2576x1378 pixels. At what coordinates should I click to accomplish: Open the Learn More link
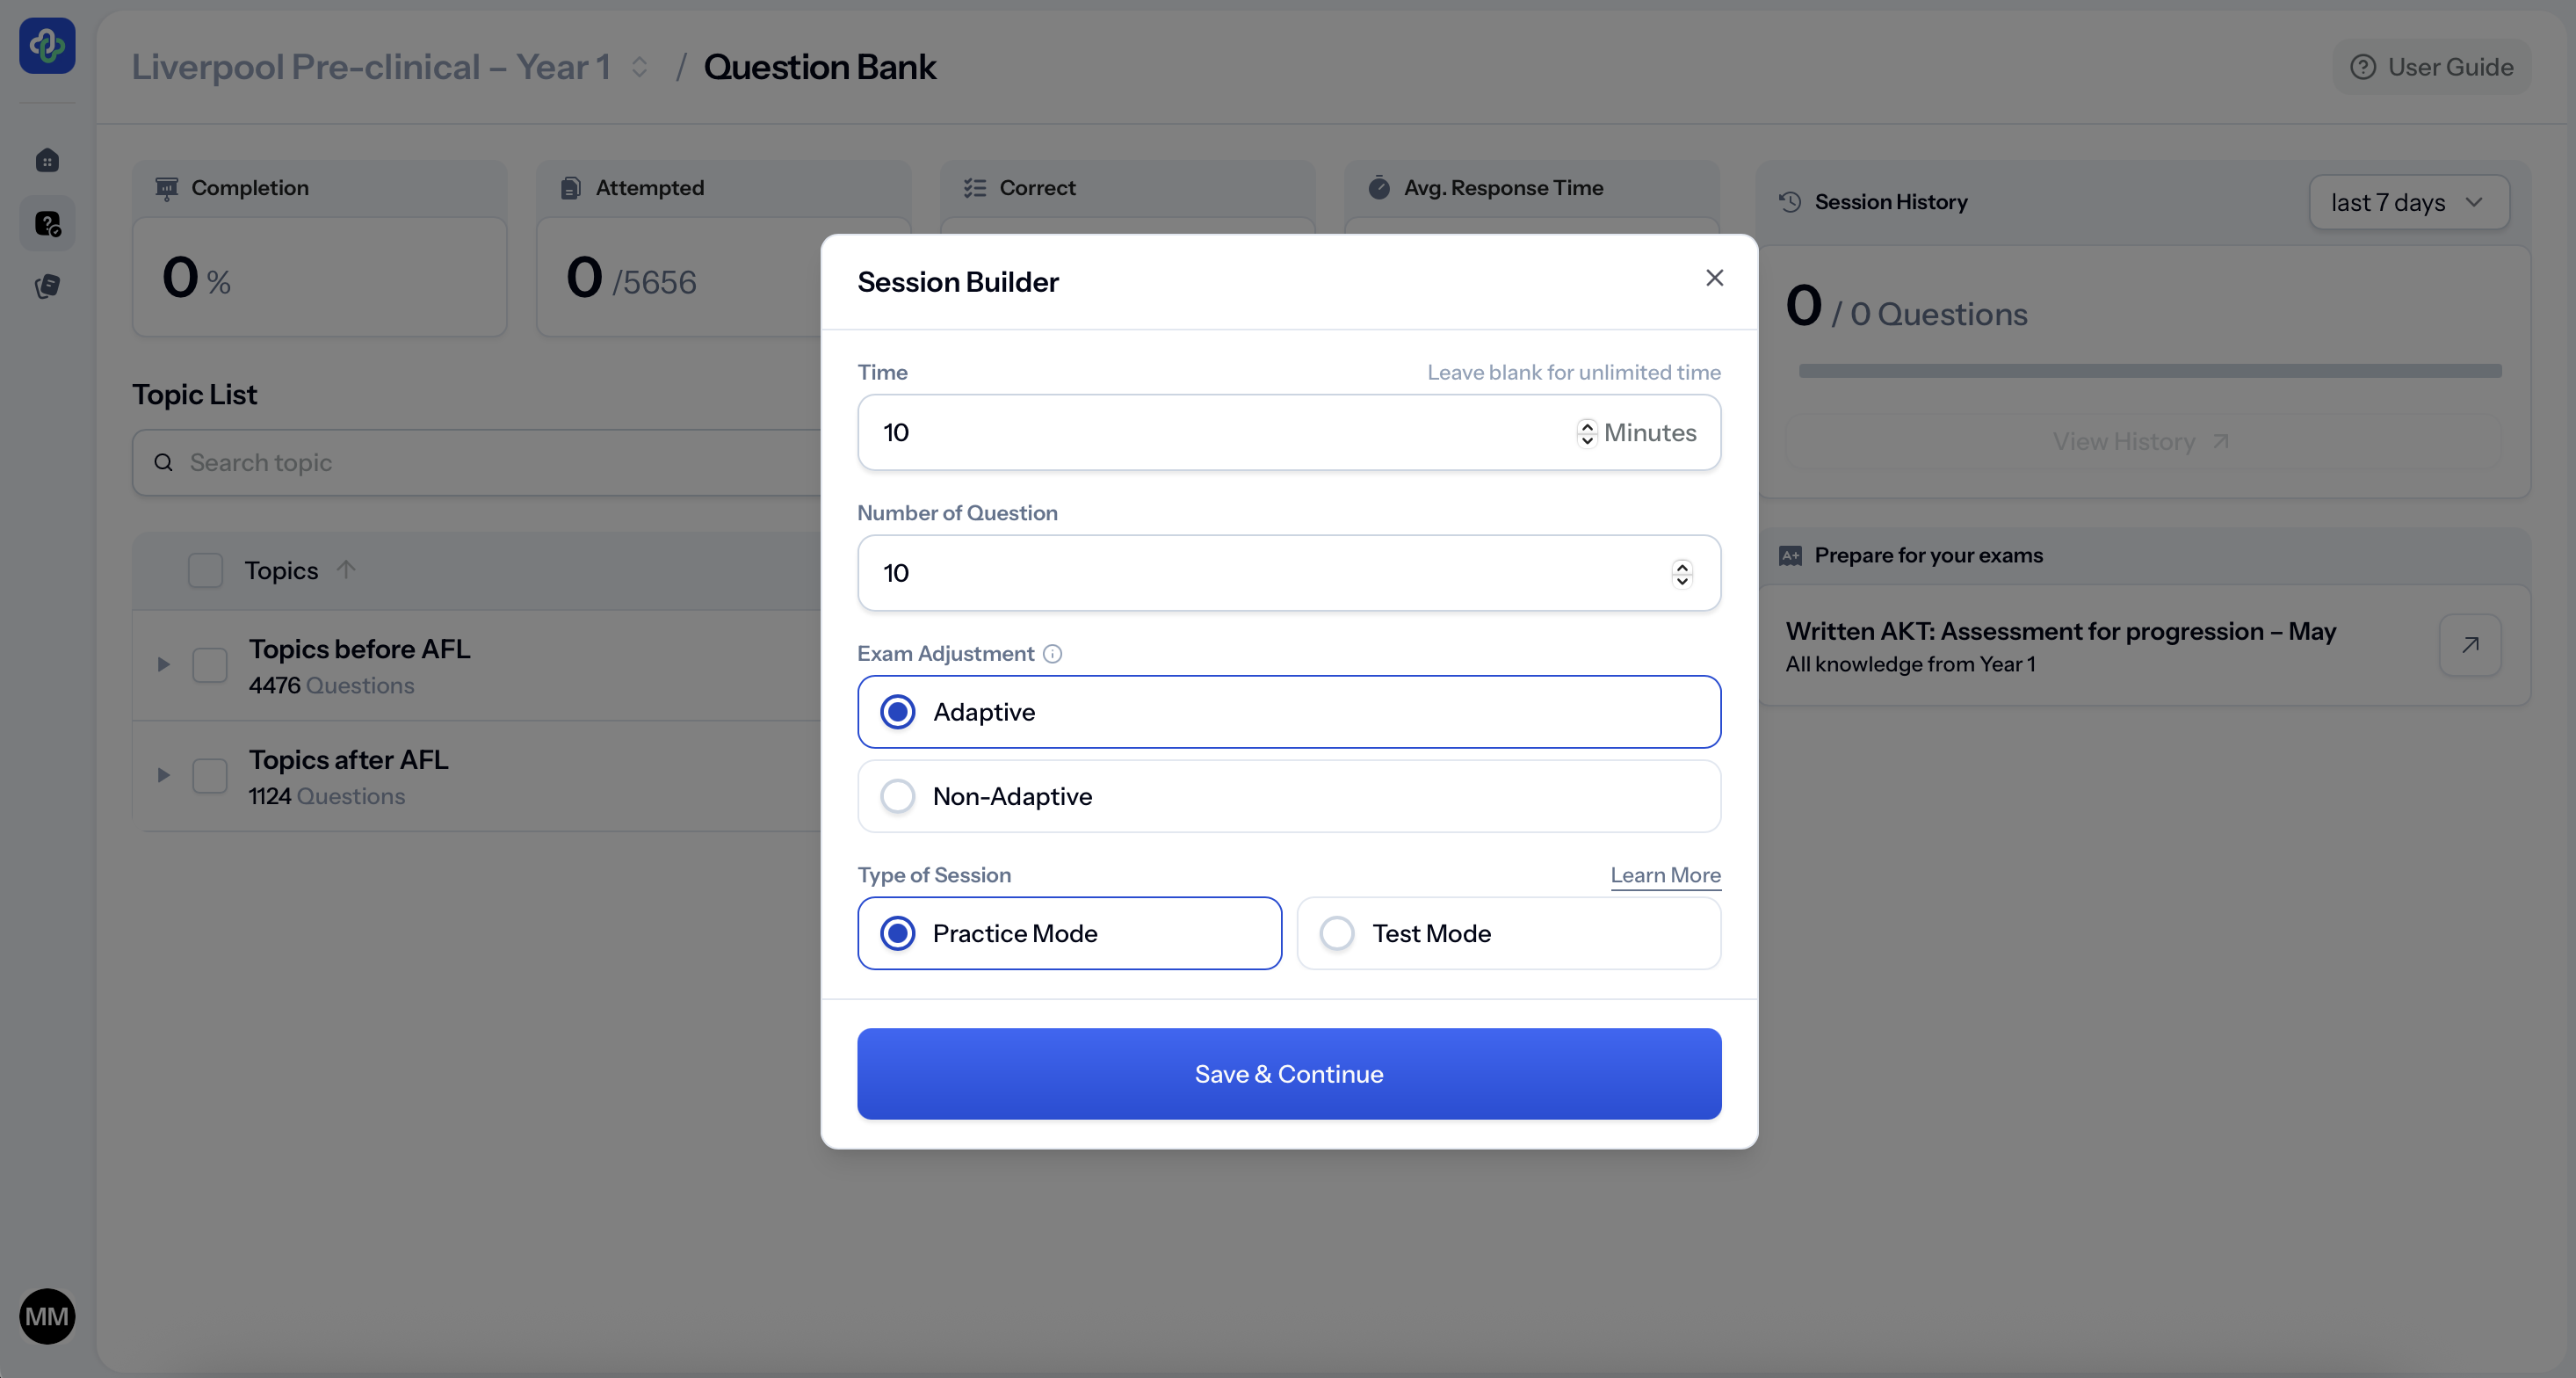tap(1665, 875)
